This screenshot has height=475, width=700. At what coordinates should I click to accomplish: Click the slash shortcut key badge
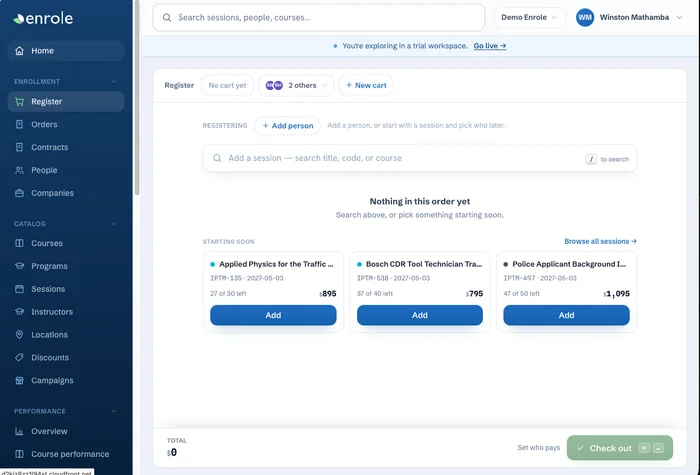[591, 159]
